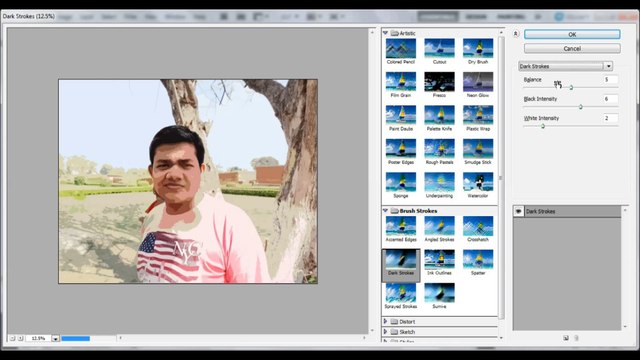Screen dimensions: 640x360
Task: Click the filter list scrollbar up arrow
Action: (x=501, y=32)
